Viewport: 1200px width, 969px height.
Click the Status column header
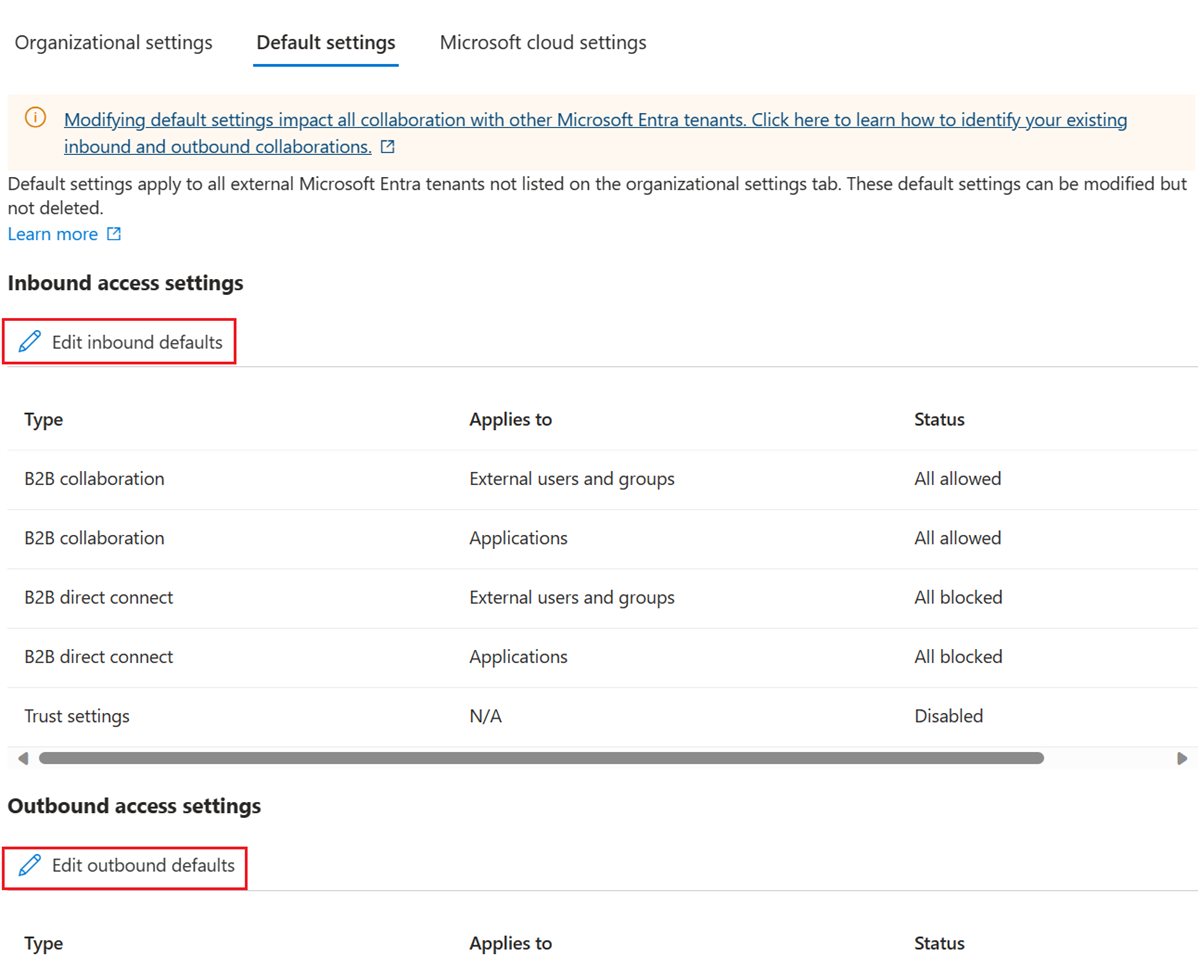[x=938, y=419]
